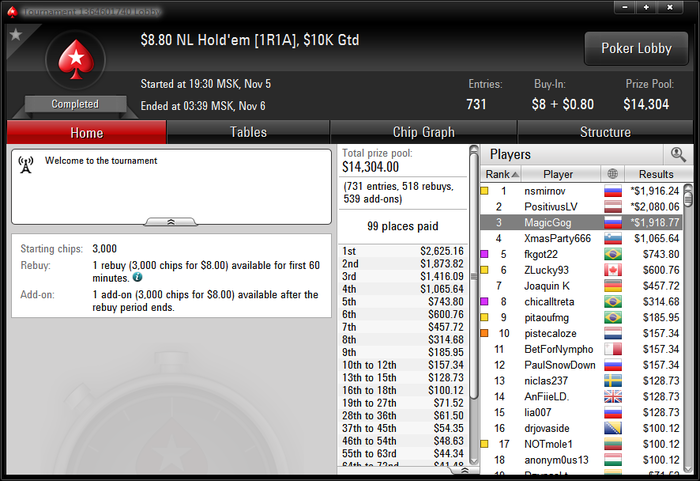Click the PokerStars spade logo
Screen dimensions: 700x481
click(76, 60)
